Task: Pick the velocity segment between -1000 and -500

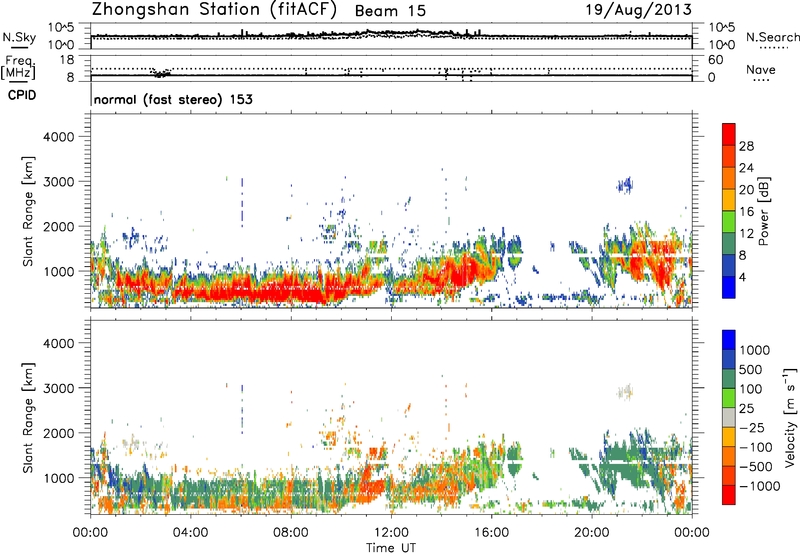Action: pyautogui.click(x=729, y=476)
